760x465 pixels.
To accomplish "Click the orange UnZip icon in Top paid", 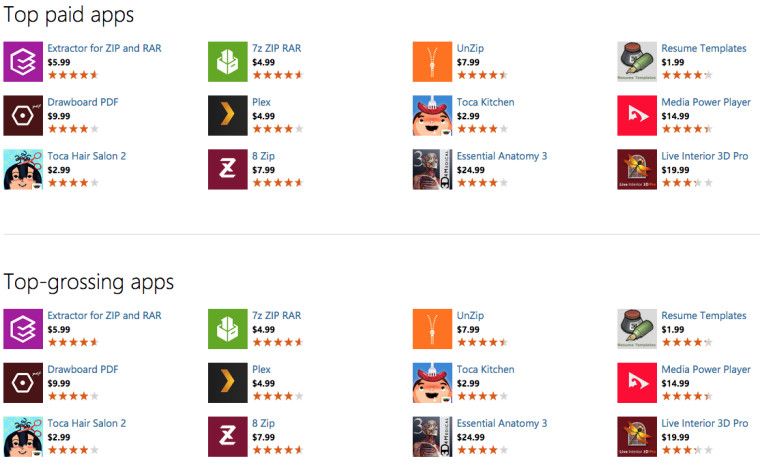I will pos(432,62).
